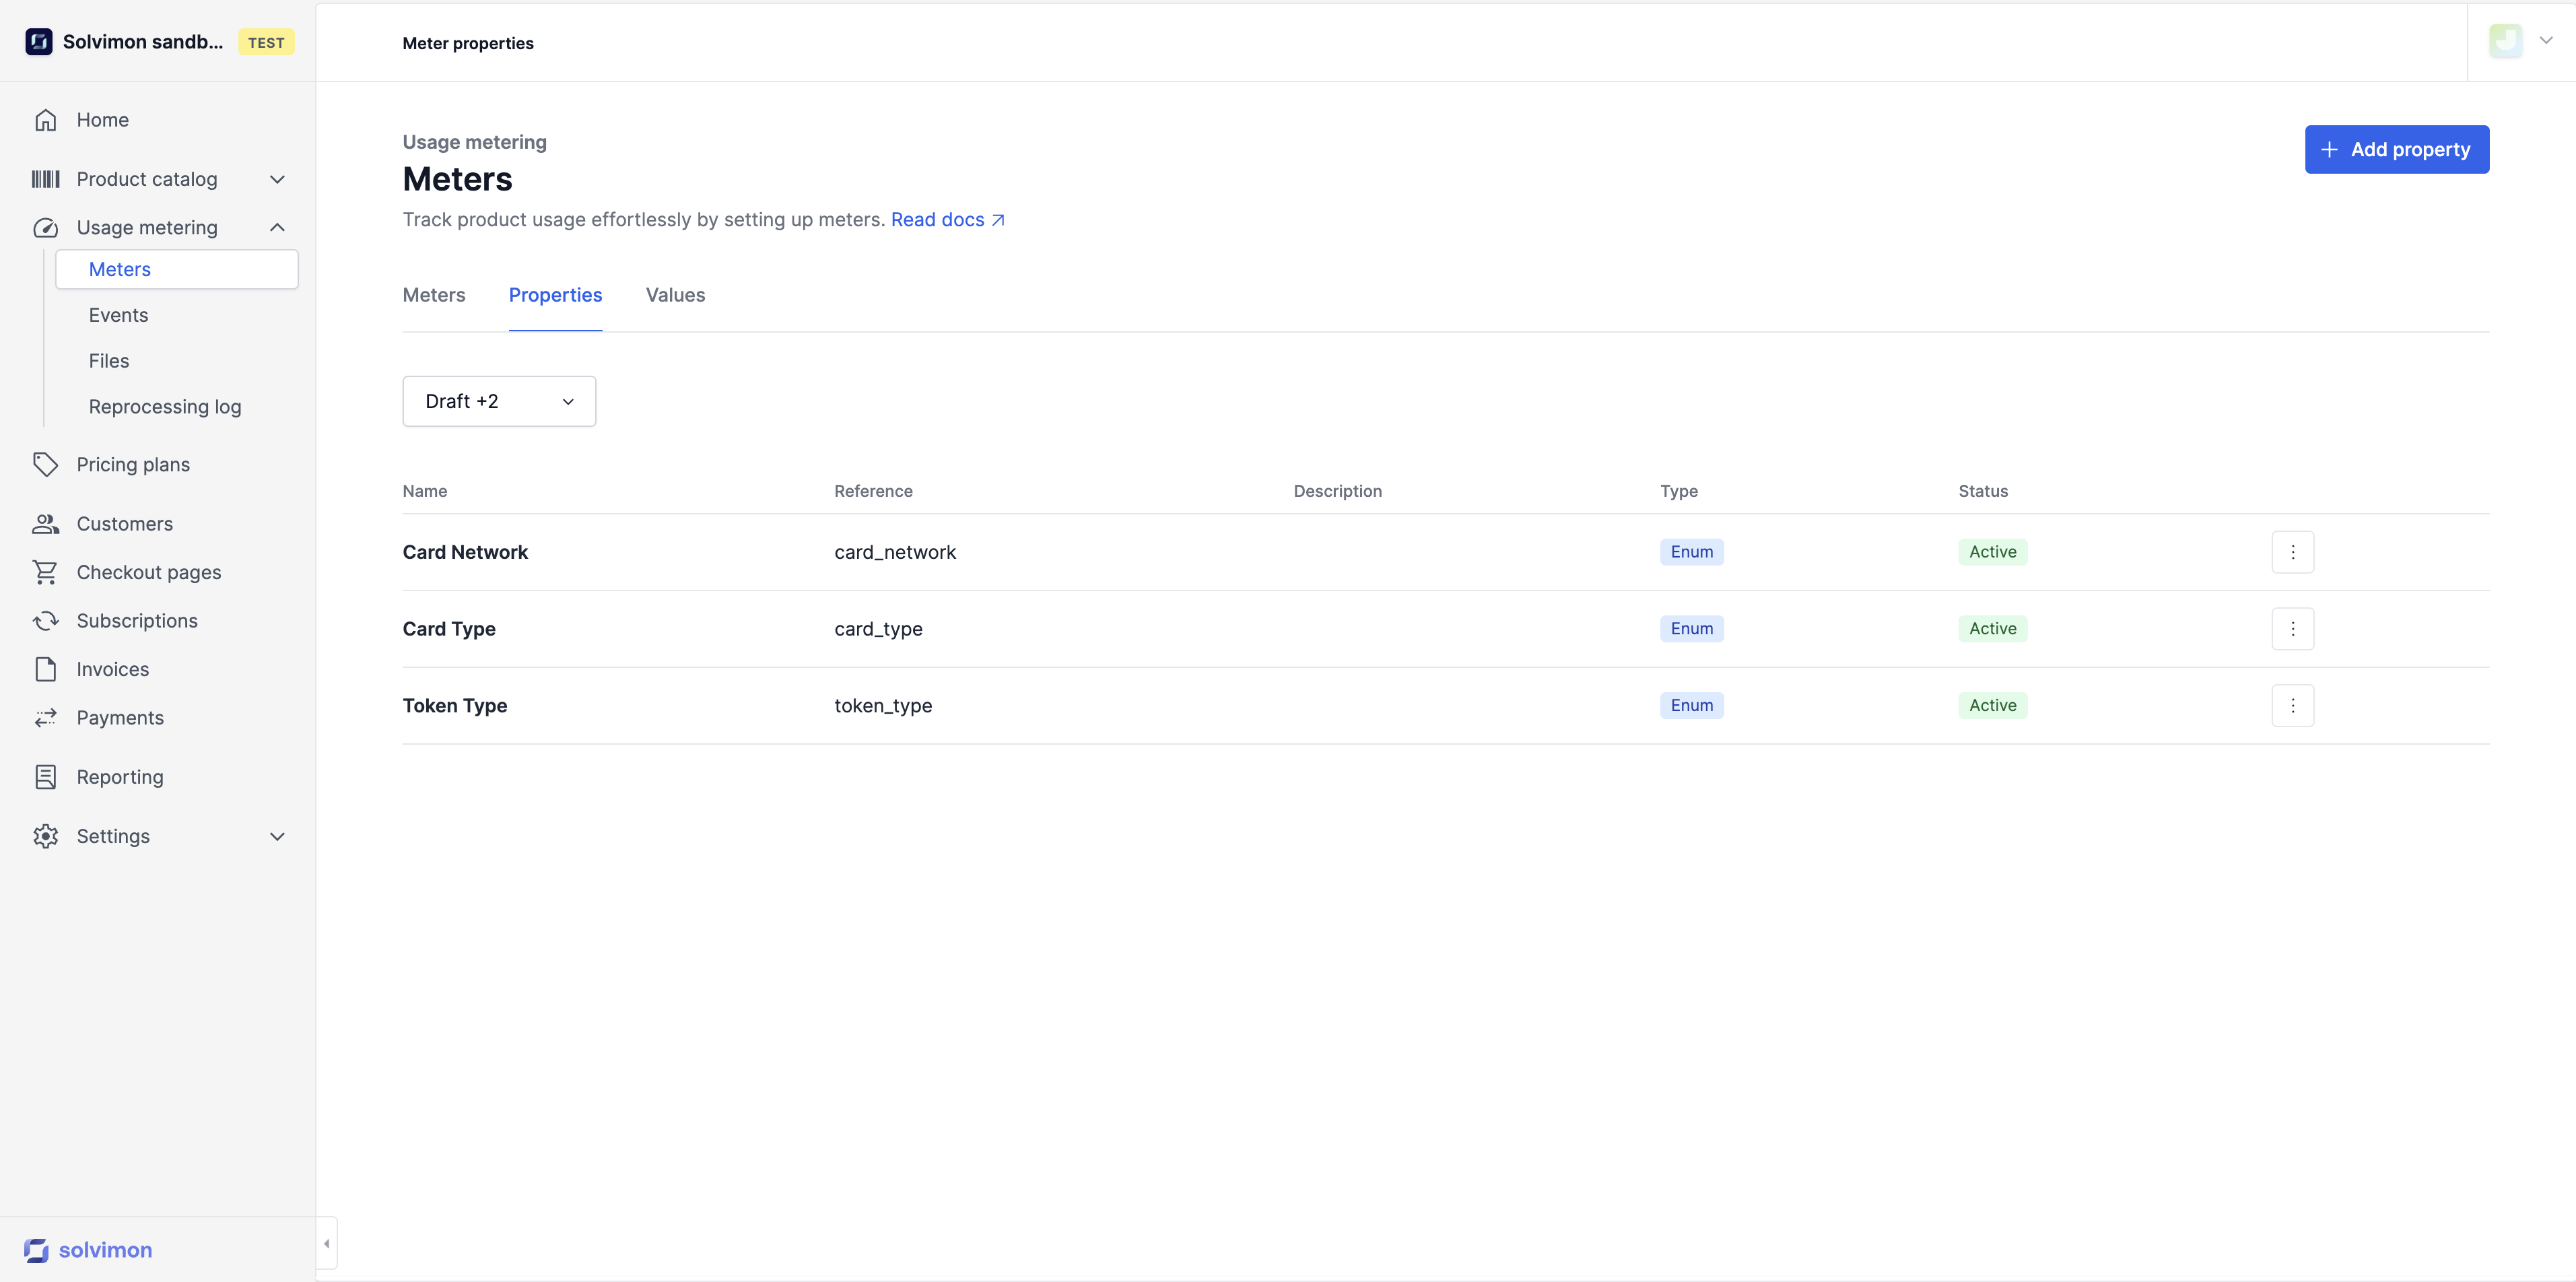Screen dimensions: 2576x1282
Task: Open Token Type row options menu
Action: [x=2292, y=705]
